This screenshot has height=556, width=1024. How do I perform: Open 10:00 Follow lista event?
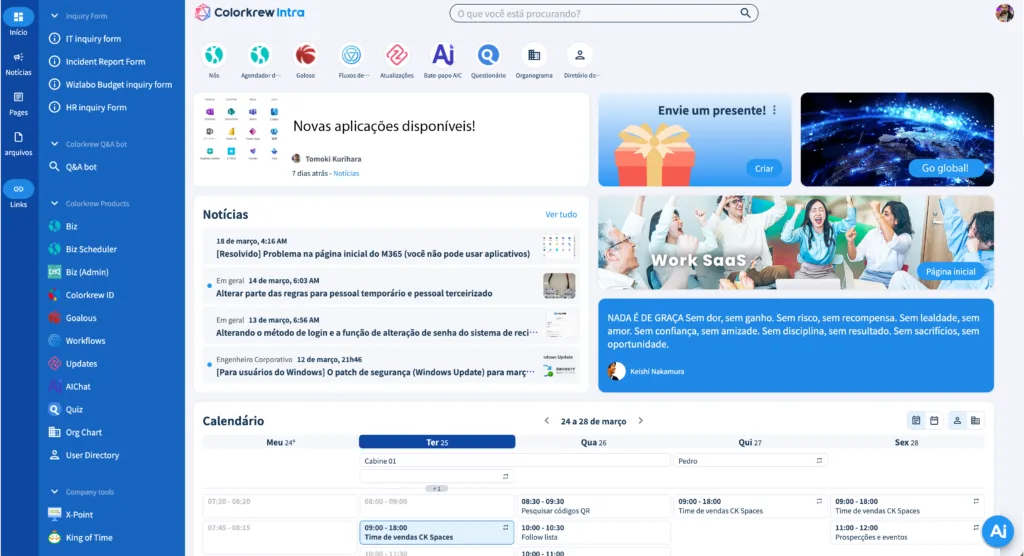pos(593,532)
